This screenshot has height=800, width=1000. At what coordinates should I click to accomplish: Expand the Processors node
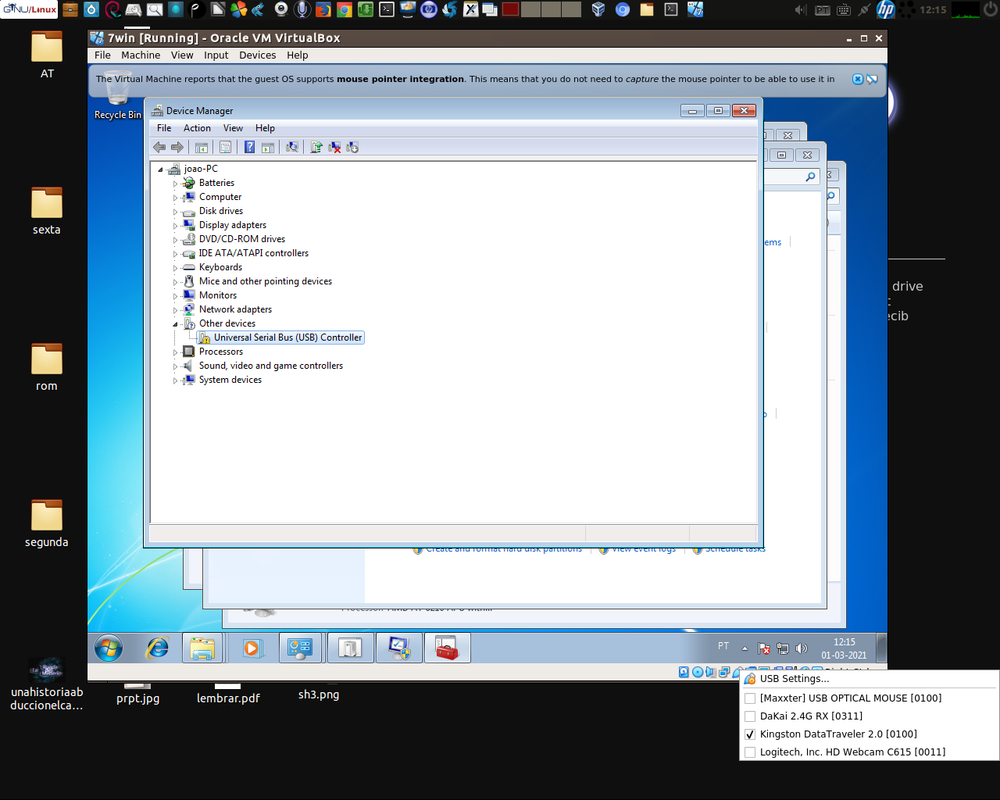(175, 352)
